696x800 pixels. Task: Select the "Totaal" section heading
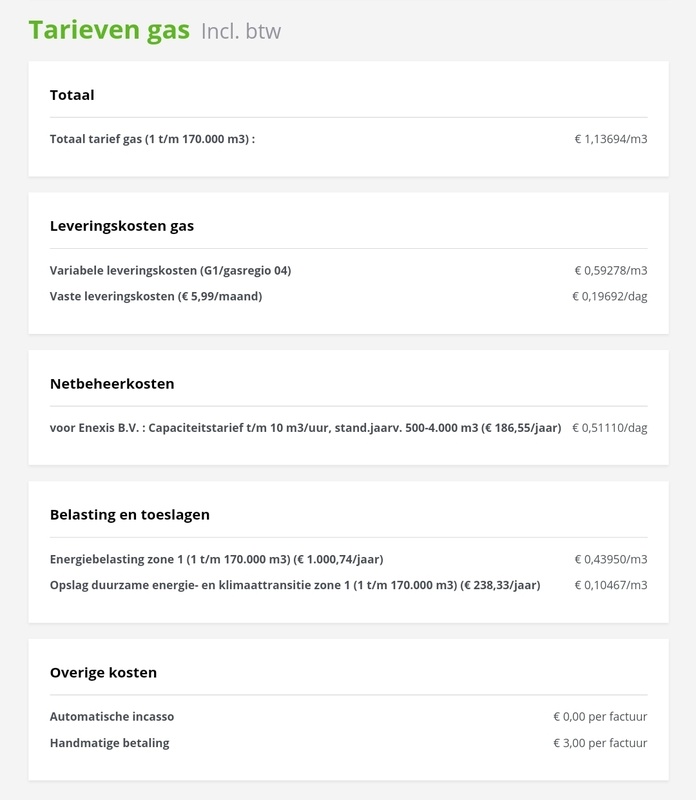(x=72, y=95)
